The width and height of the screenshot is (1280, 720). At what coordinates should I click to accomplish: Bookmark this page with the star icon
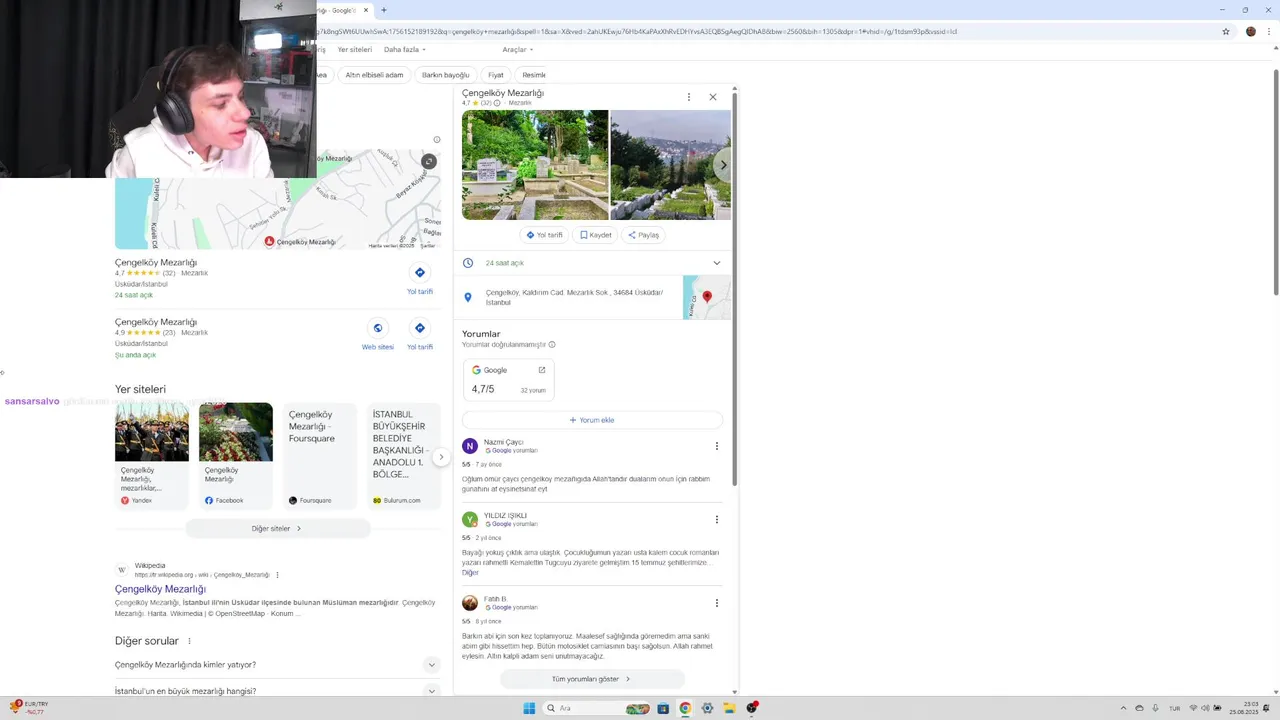1226,31
